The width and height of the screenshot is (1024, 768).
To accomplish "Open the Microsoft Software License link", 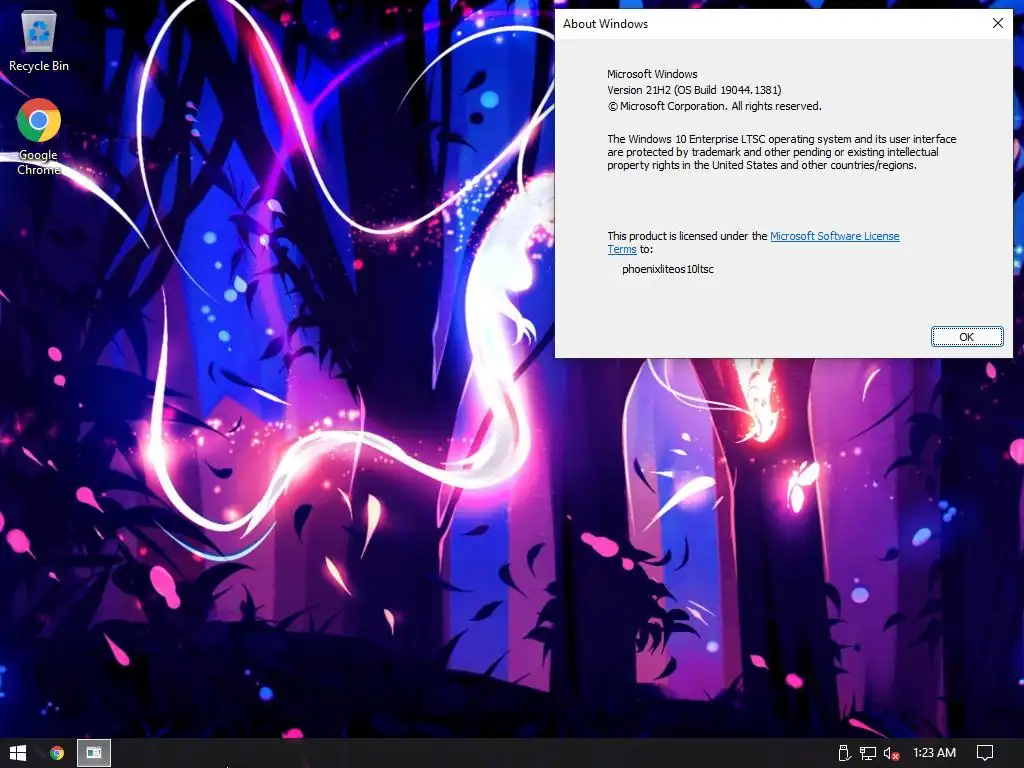I will click(x=835, y=236).
